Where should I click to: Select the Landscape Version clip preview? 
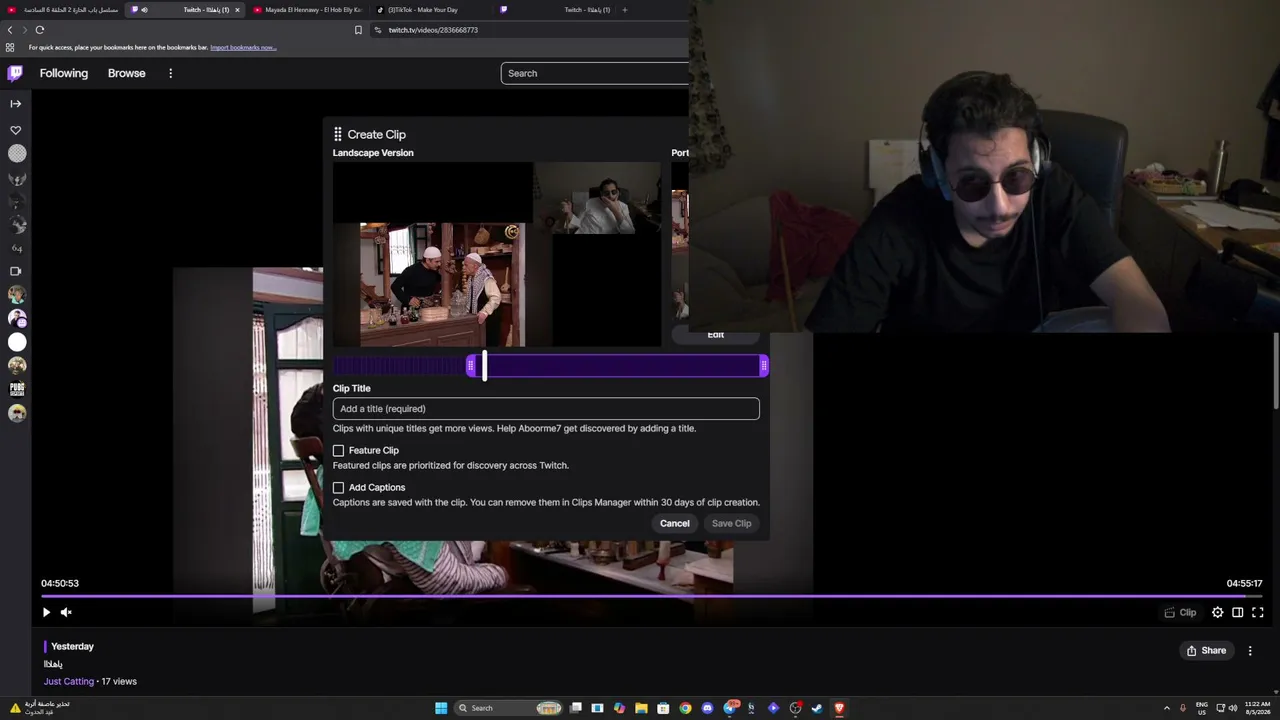tap(497, 255)
